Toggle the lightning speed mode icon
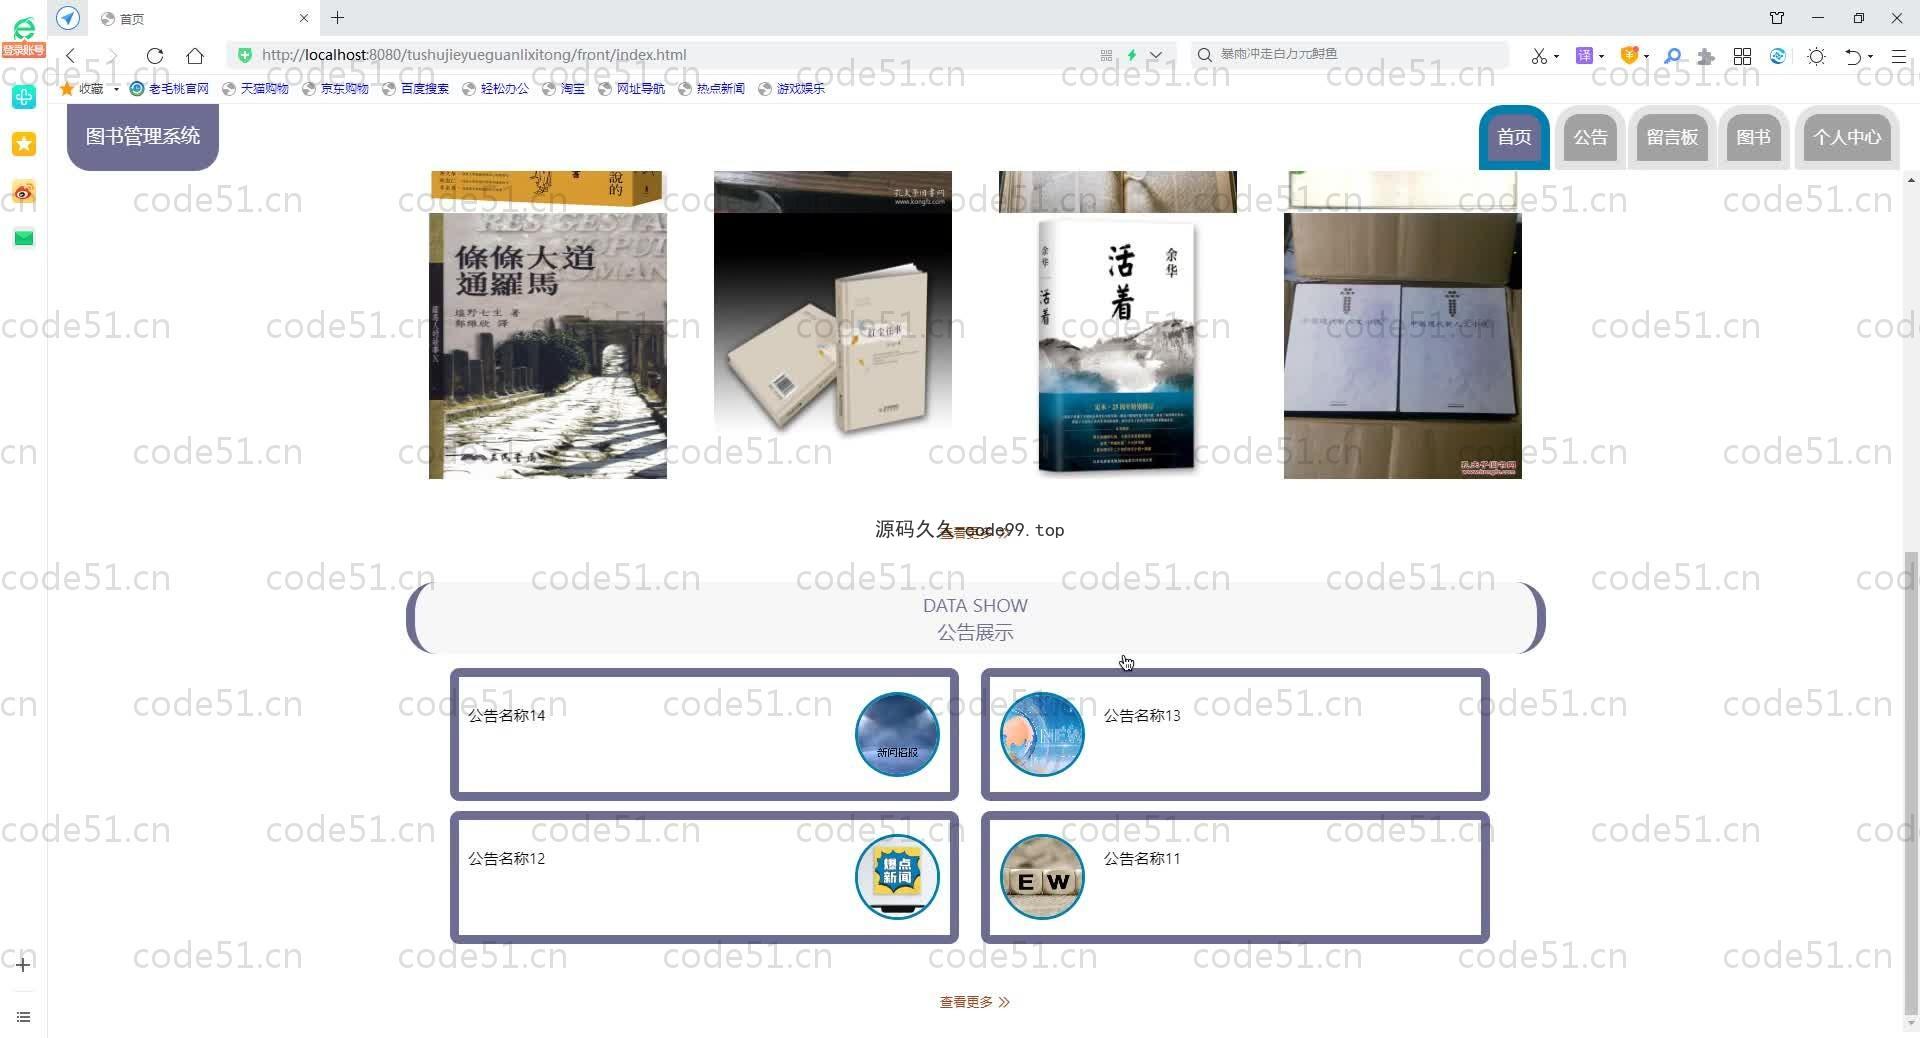 click(x=1132, y=56)
